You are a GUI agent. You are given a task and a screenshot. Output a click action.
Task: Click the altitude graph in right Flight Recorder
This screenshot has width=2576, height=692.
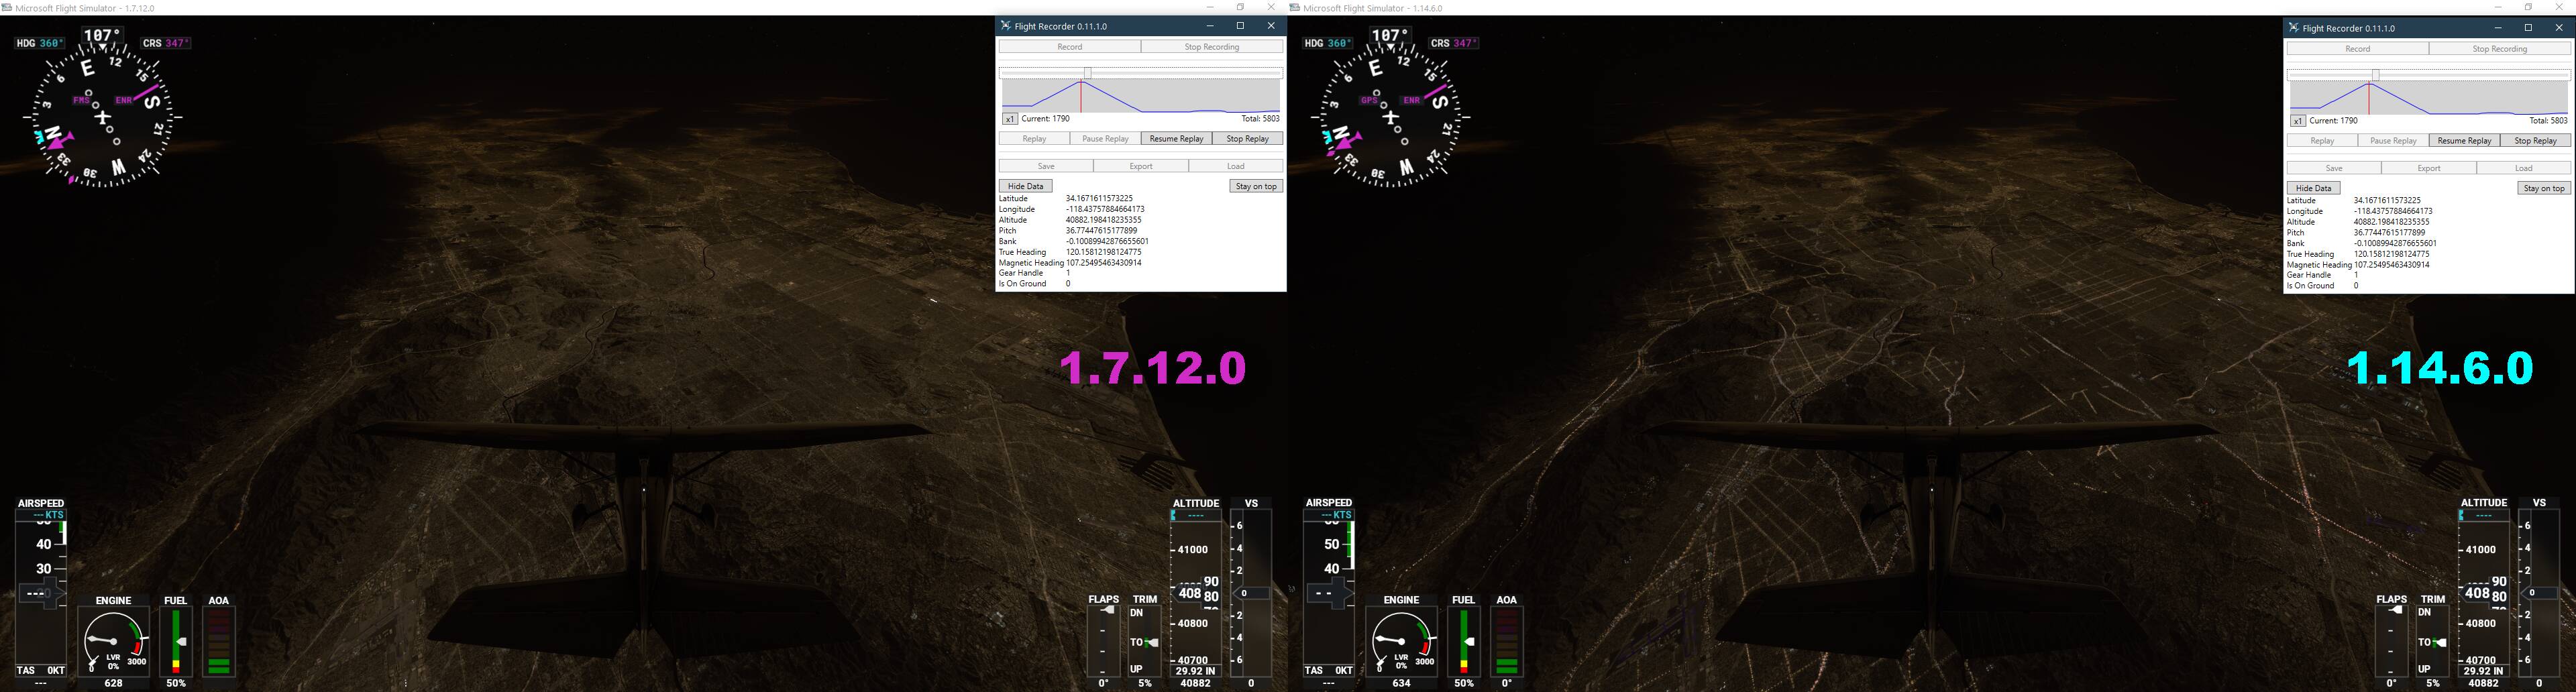(2428, 98)
